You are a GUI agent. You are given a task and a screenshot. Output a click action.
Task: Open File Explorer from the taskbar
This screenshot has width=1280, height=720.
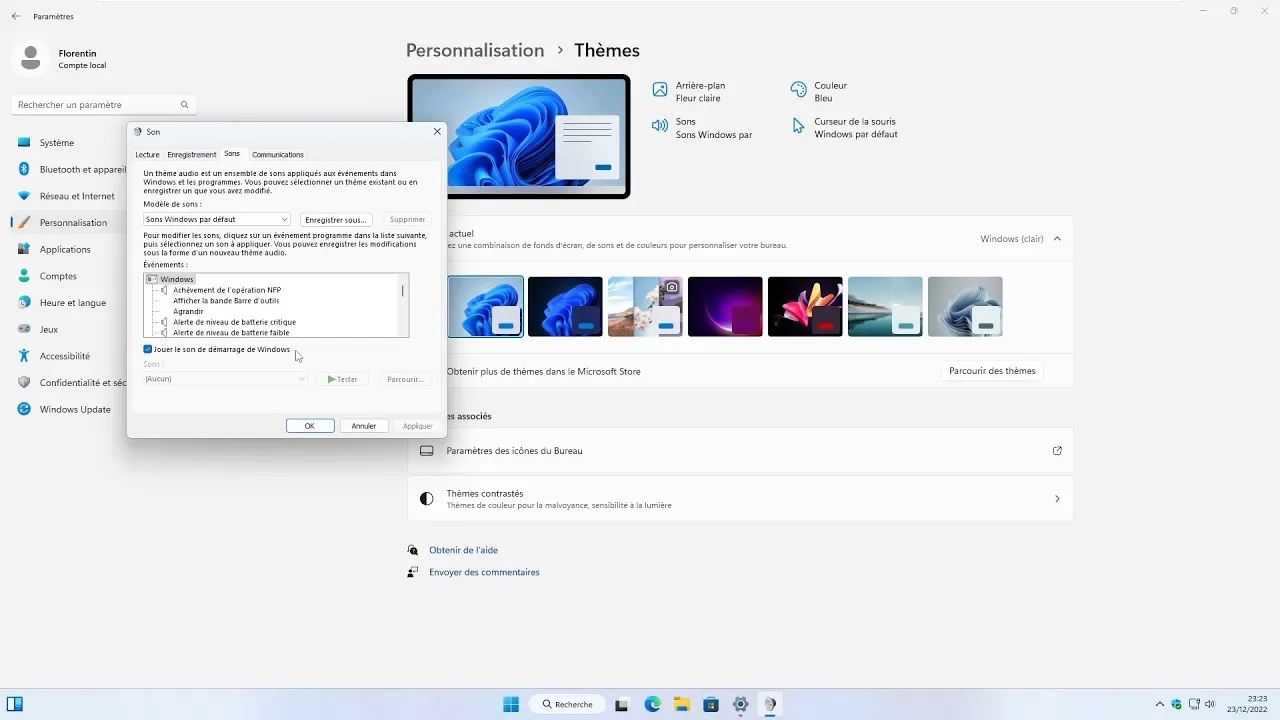(682, 704)
